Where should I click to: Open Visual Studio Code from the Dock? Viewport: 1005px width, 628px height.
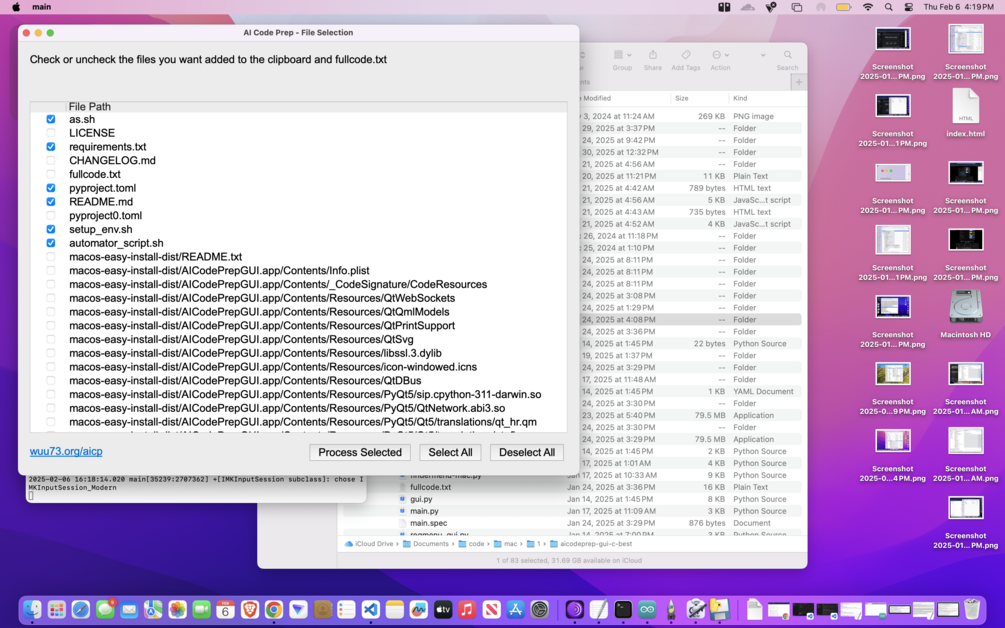370,609
